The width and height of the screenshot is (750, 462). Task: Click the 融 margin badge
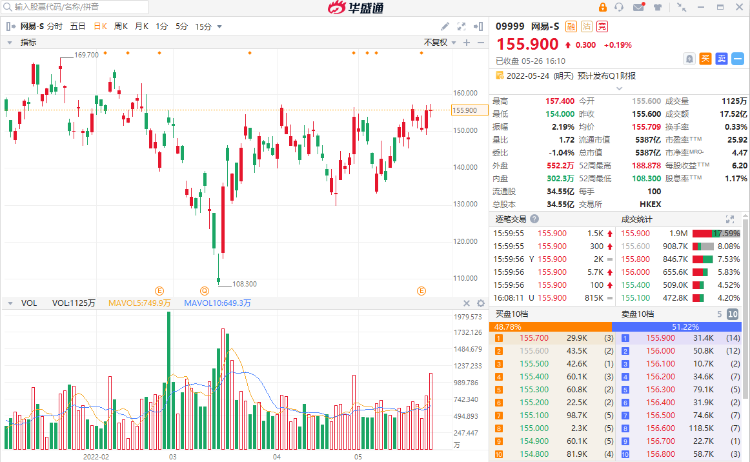[571, 26]
